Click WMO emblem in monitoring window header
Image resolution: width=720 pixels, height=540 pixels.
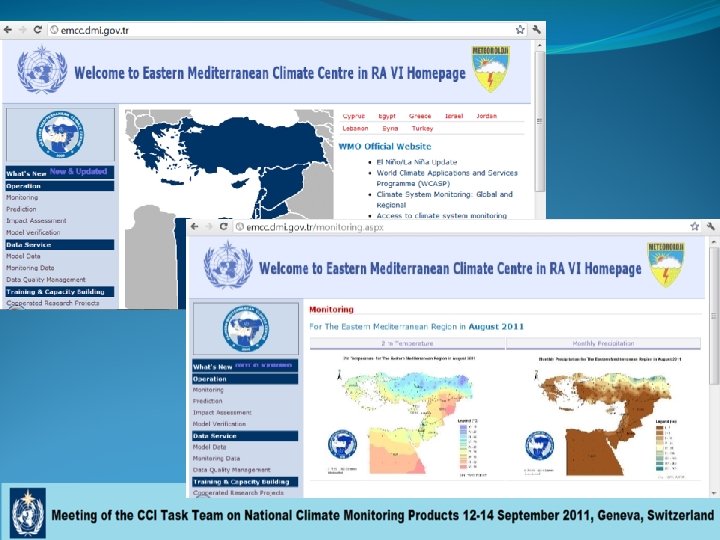pos(228,265)
